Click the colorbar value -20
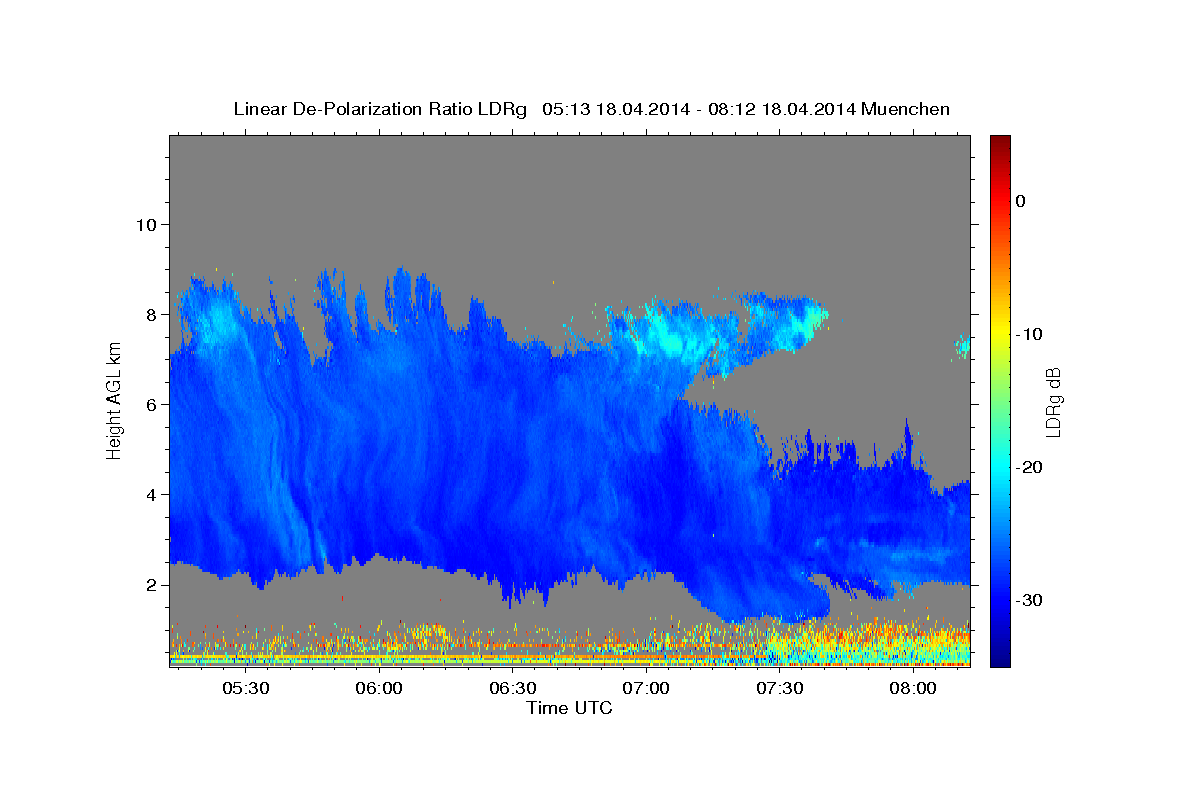The height and width of the screenshot is (800, 1200). (1029, 467)
